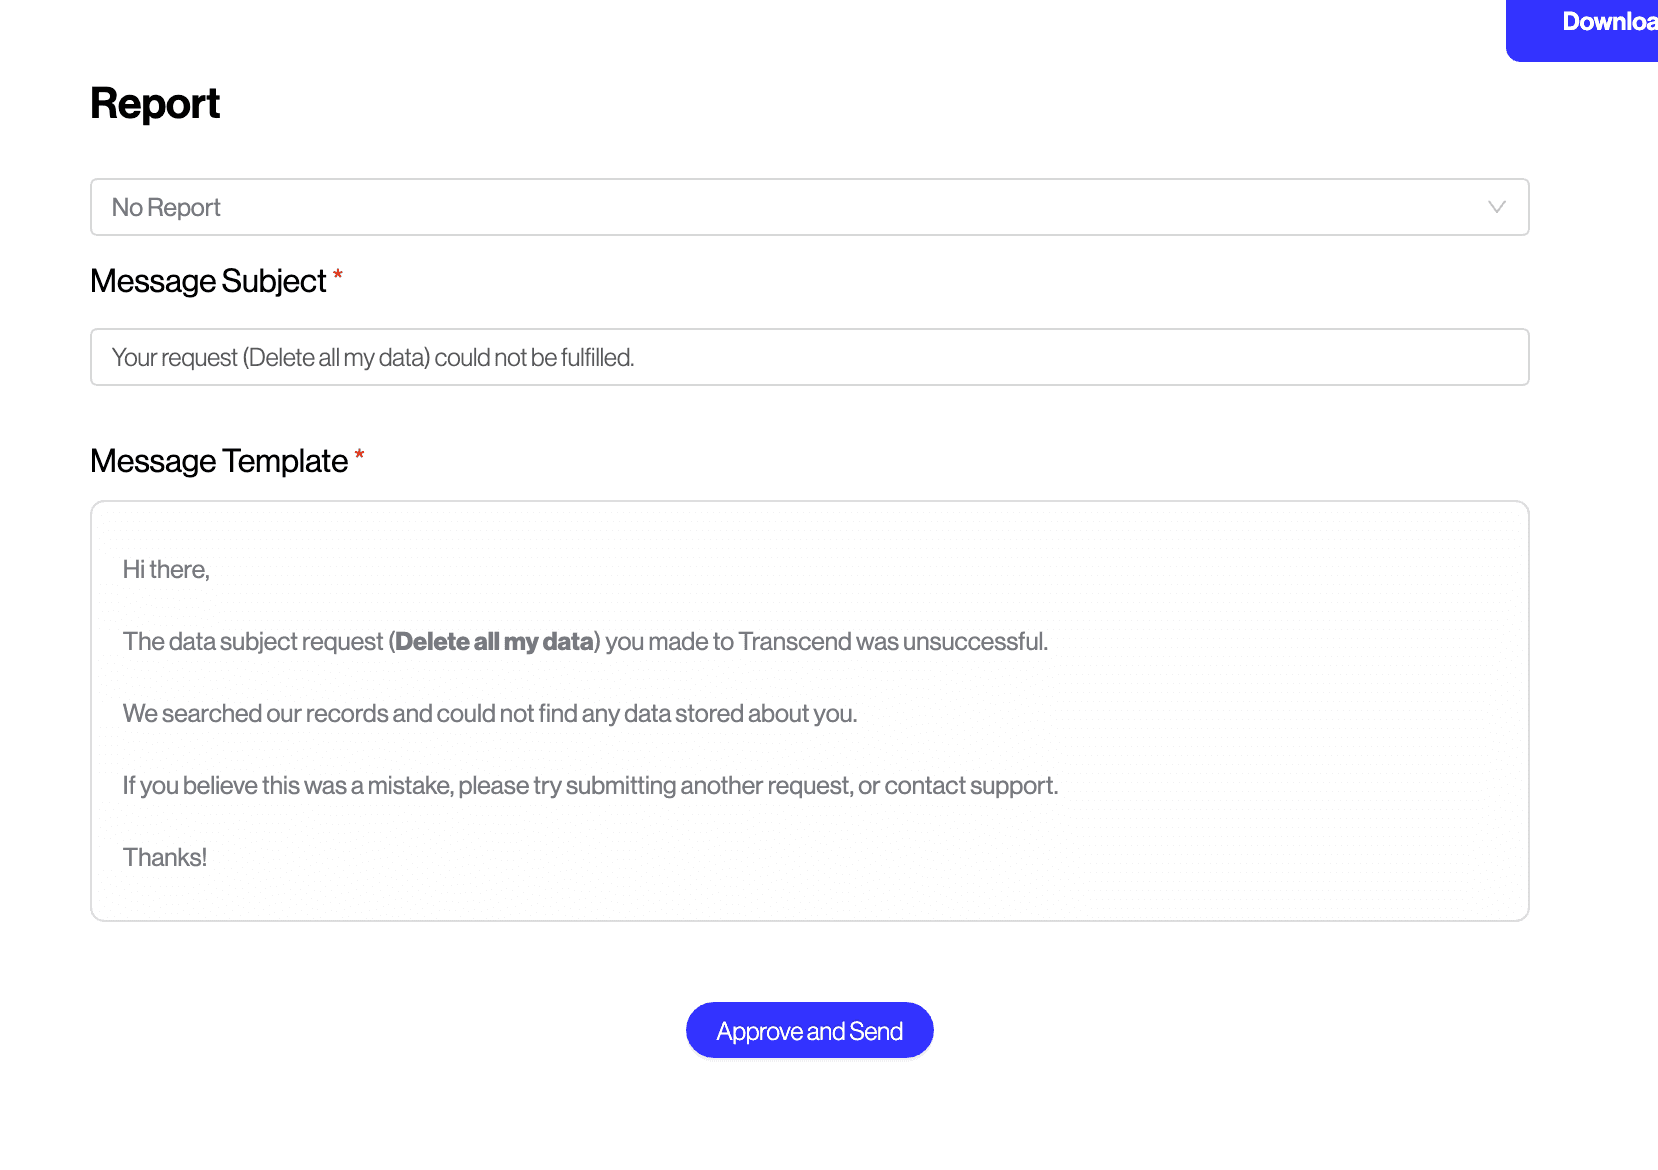Click "was unsuccessful" text in the template
This screenshot has width=1658, height=1170.
click(x=951, y=642)
